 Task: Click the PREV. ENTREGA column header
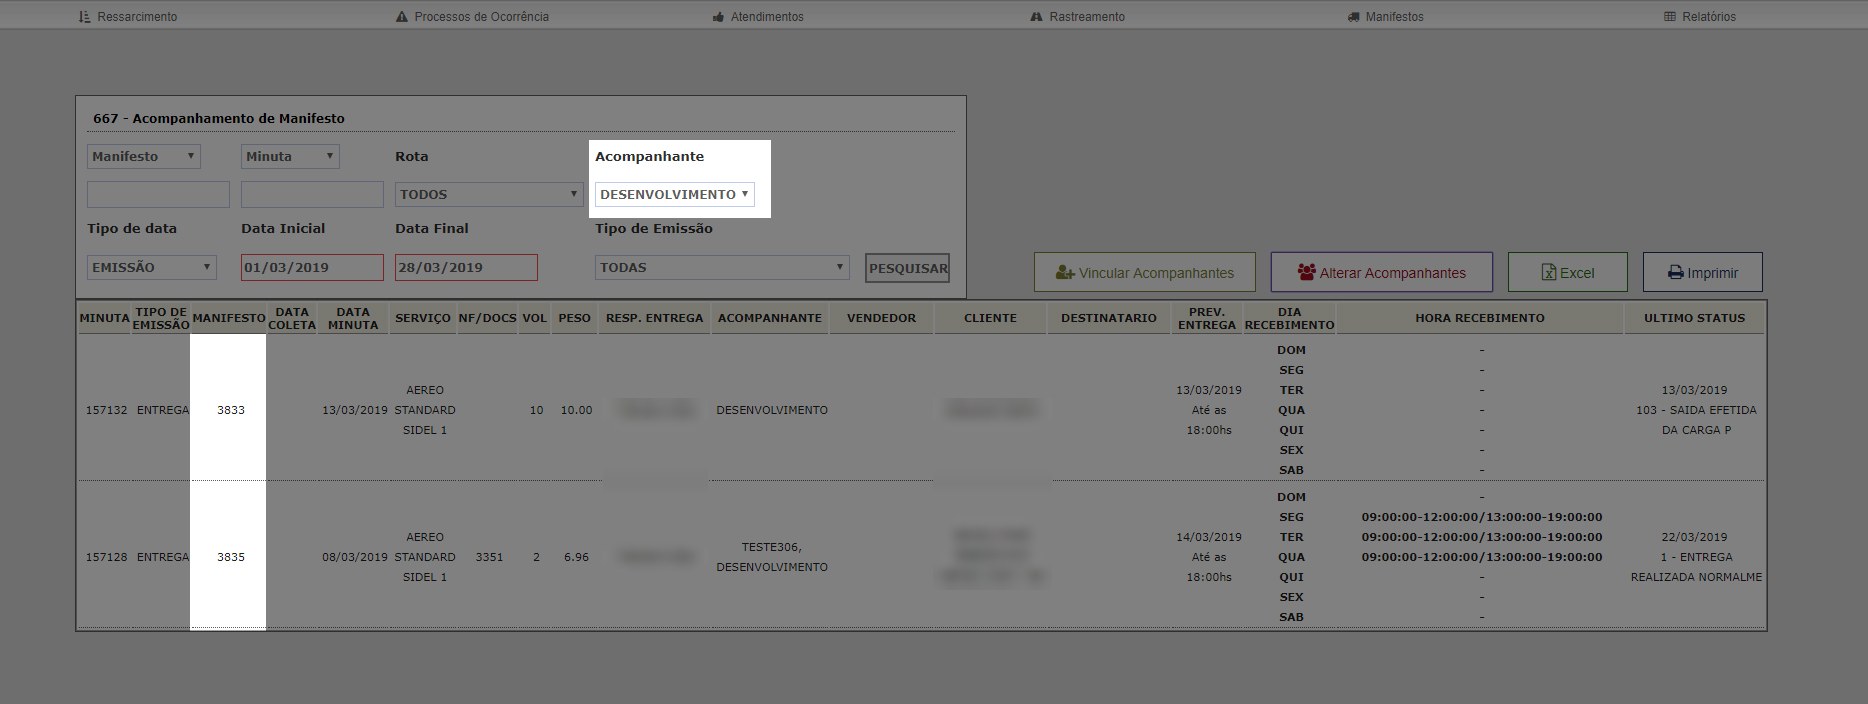coord(1207,318)
